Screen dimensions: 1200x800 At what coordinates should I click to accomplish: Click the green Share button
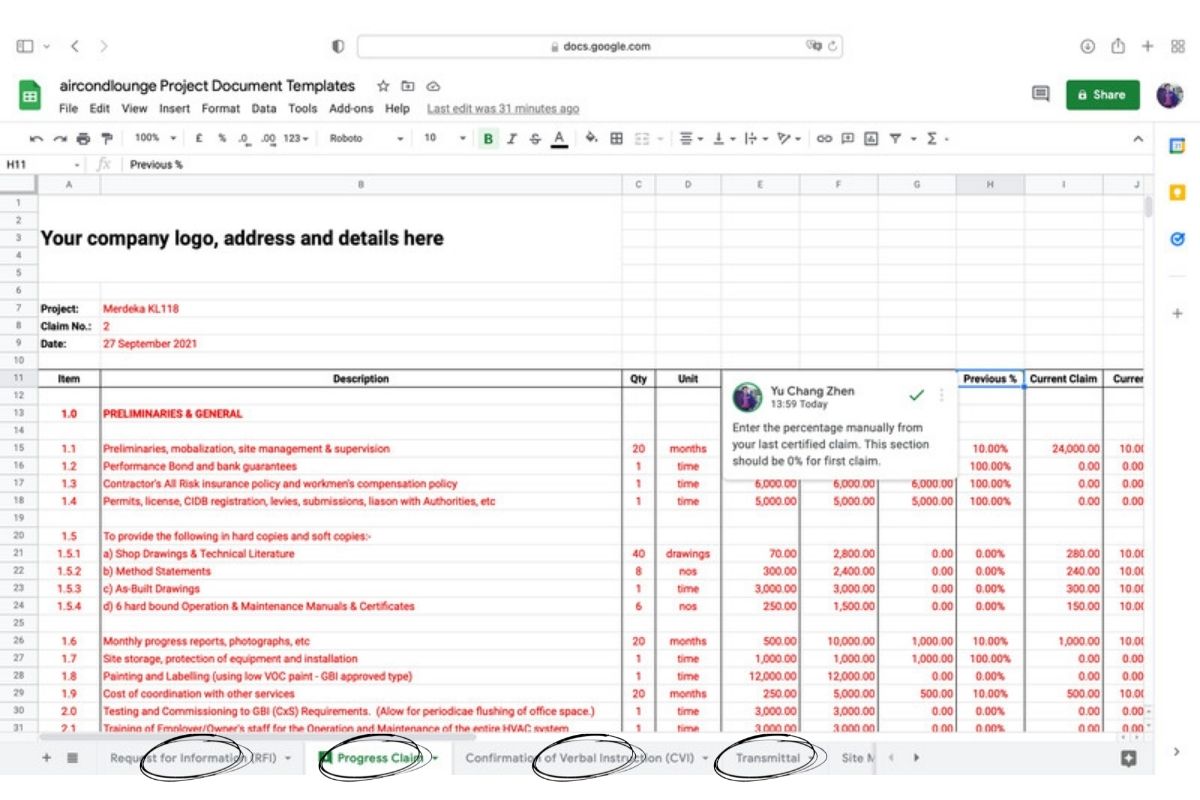(1102, 94)
